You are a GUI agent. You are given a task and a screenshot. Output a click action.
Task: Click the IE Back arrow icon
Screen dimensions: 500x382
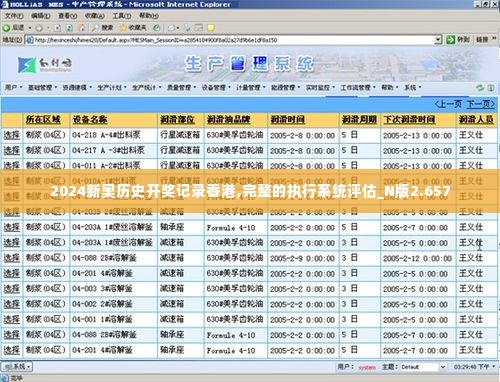6,28
